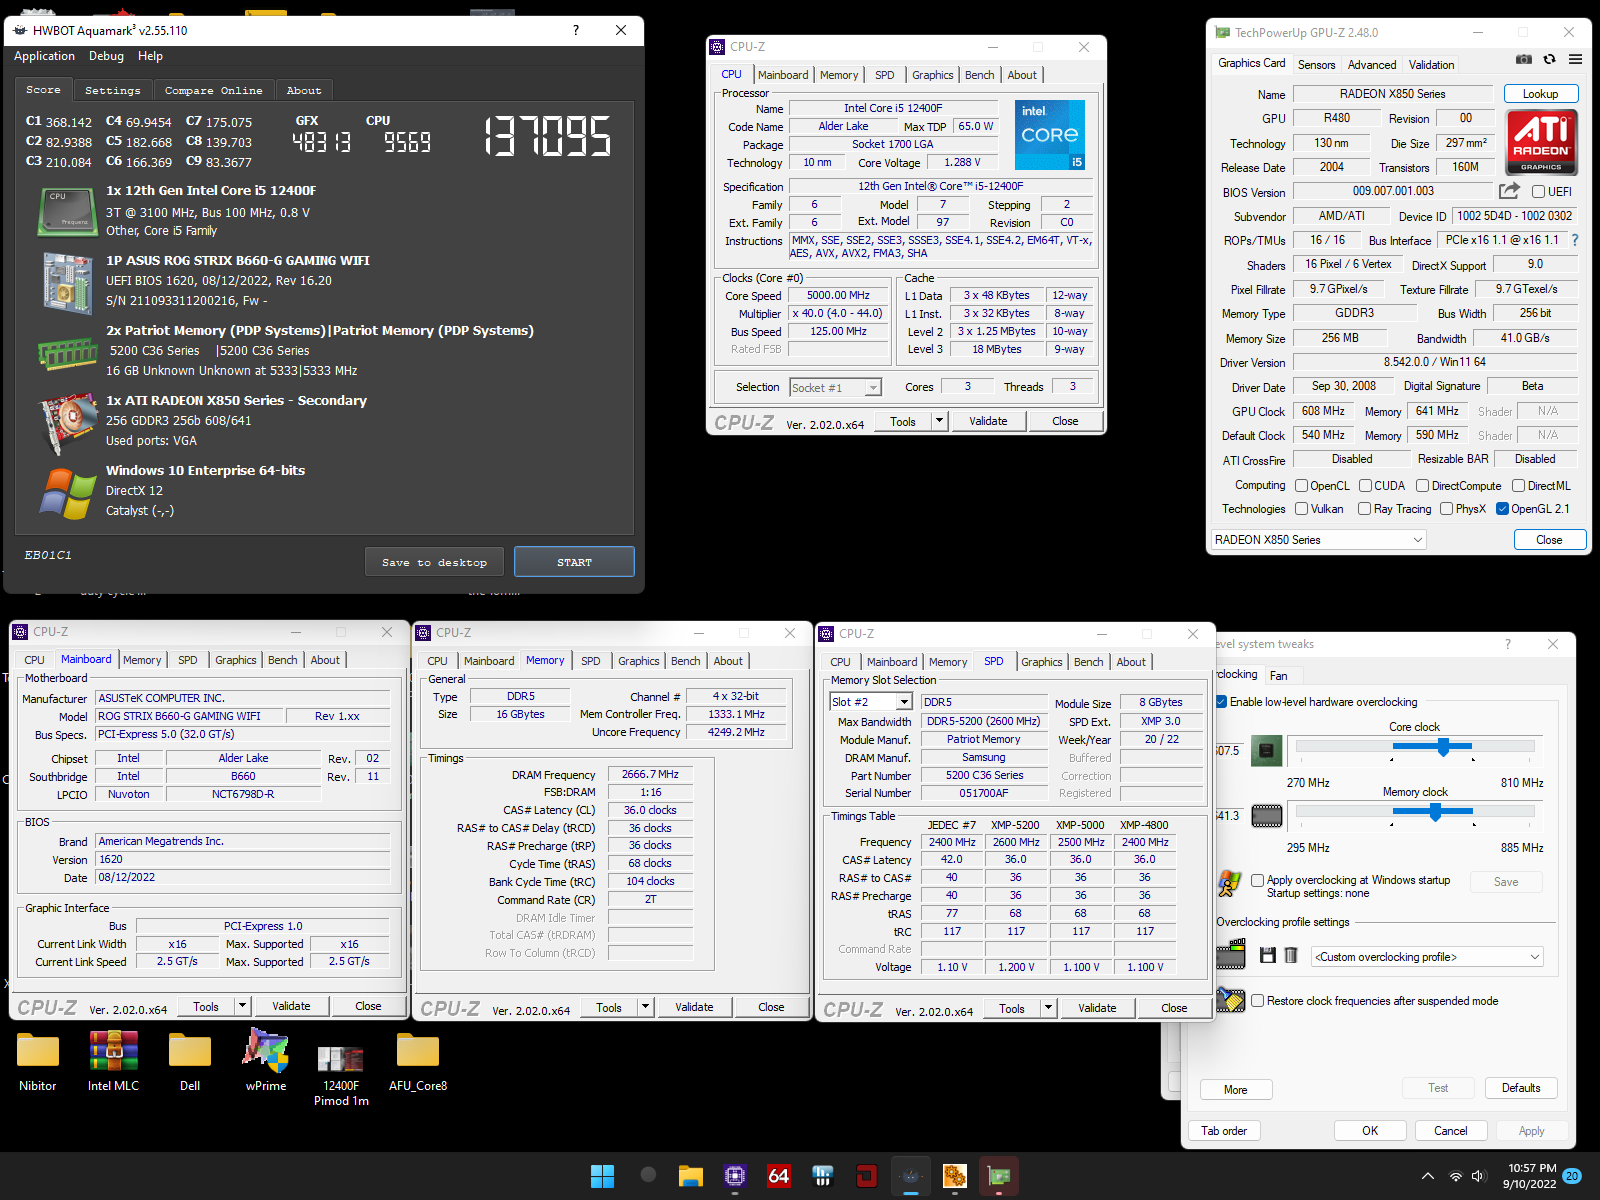This screenshot has width=1600, height=1200.
Task: Click Save to desktop in Aquamark
Action: (x=434, y=562)
